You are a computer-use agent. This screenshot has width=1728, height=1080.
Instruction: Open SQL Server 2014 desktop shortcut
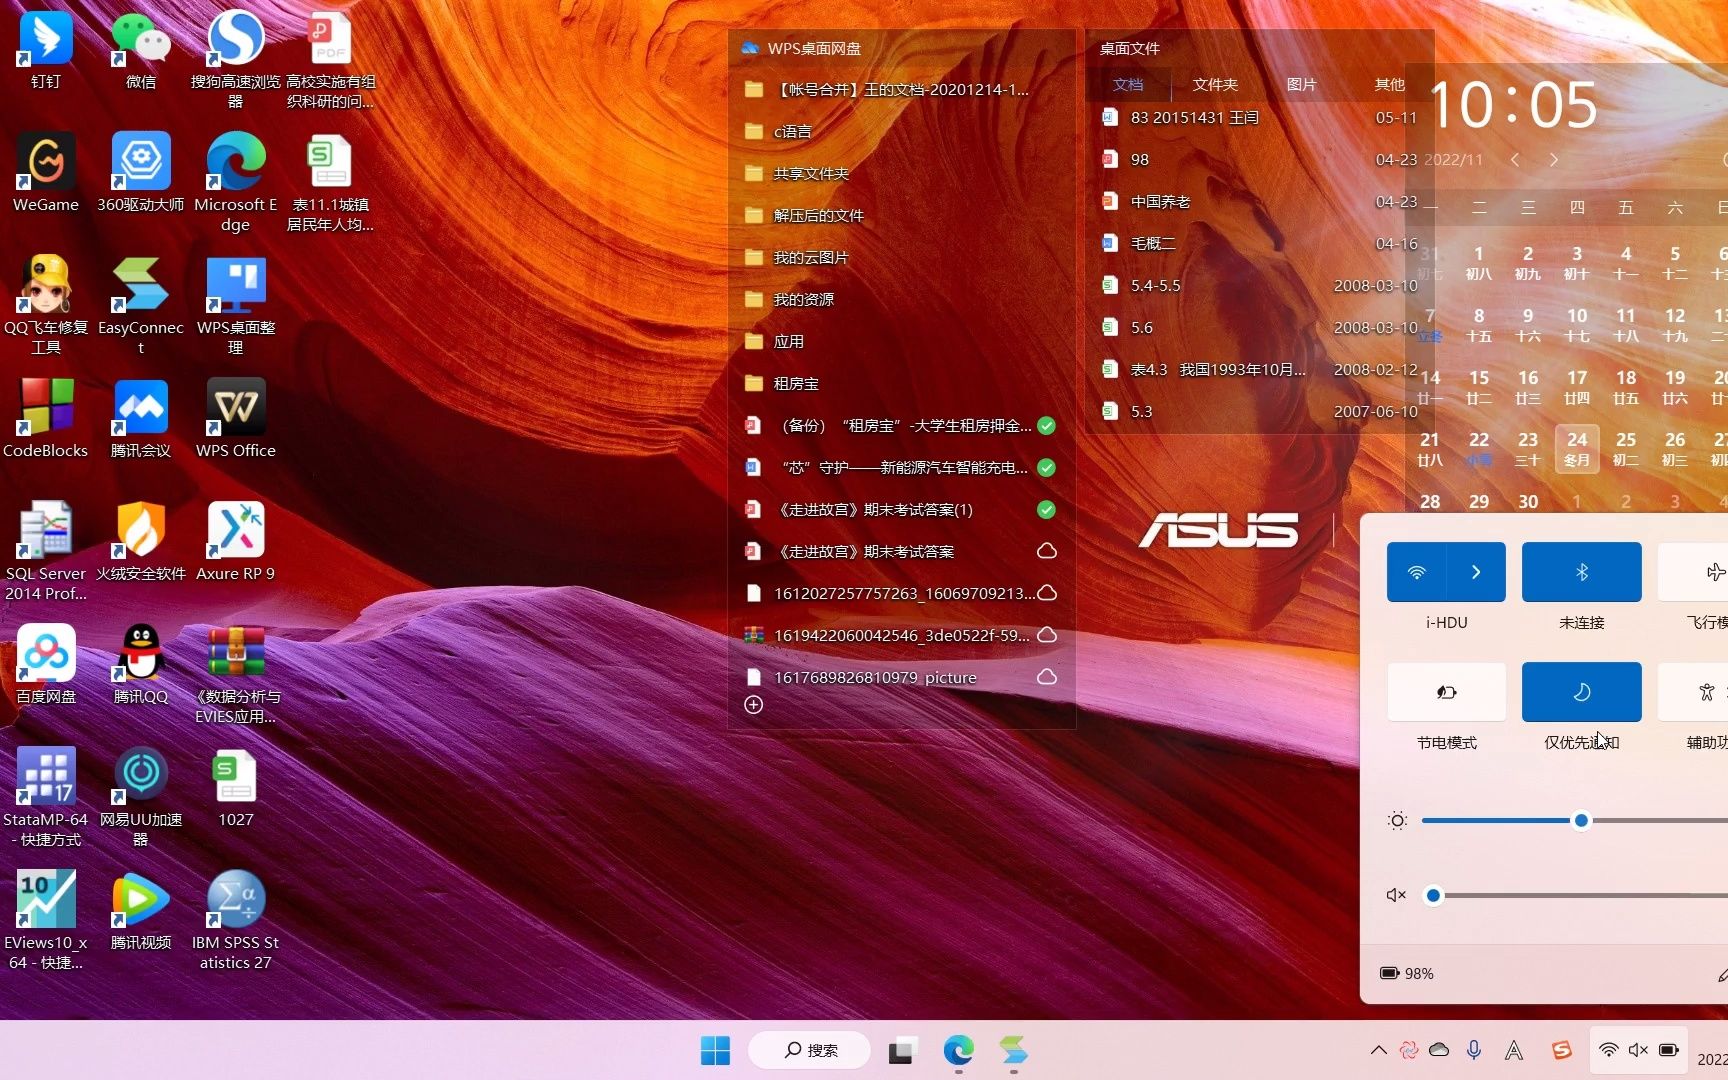(x=45, y=550)
